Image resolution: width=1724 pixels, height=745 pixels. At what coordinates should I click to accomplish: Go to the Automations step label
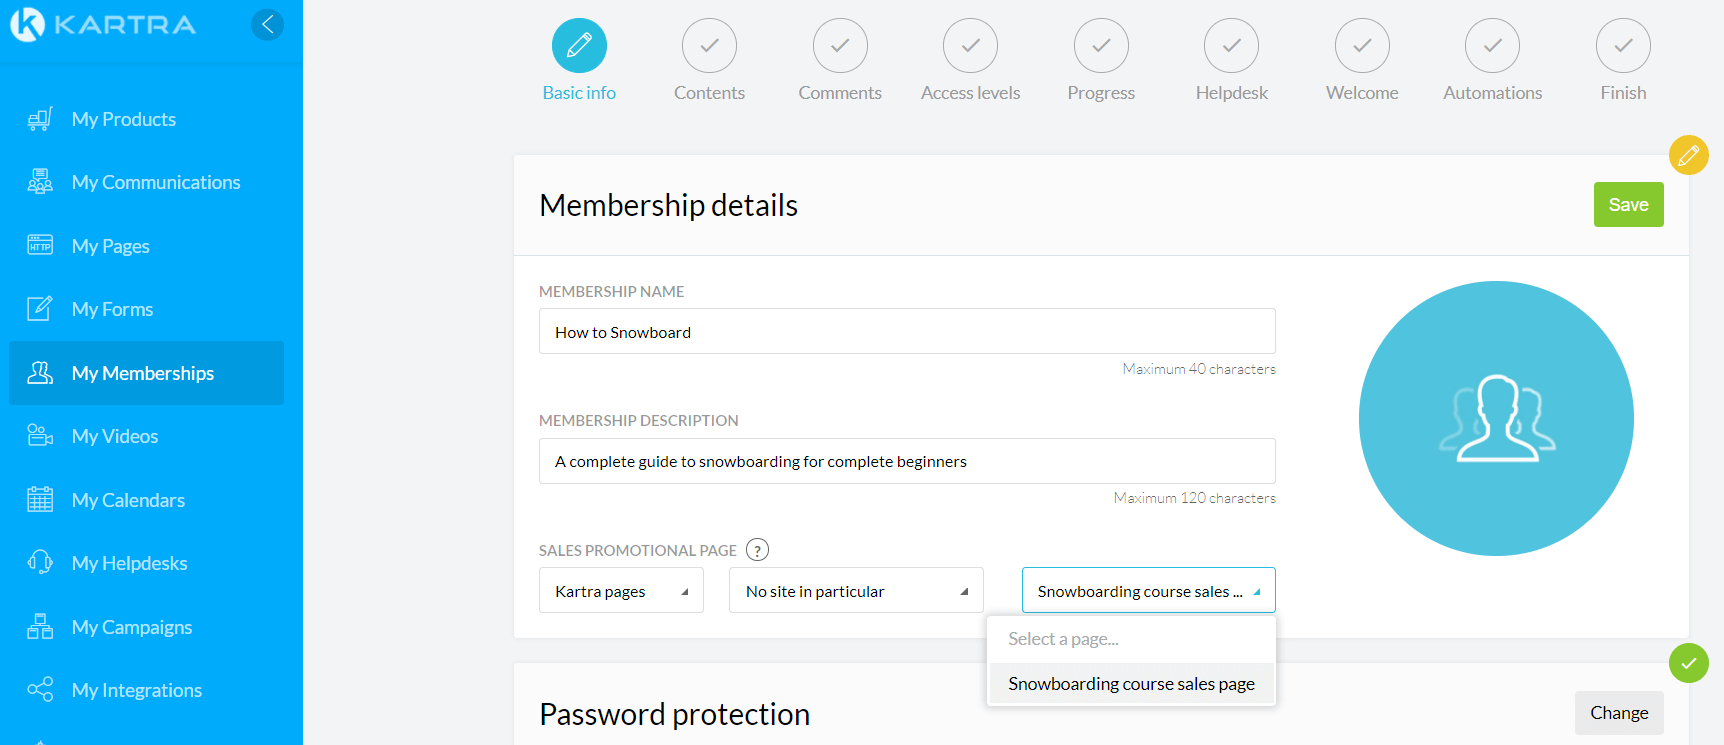coord(1493,93)
